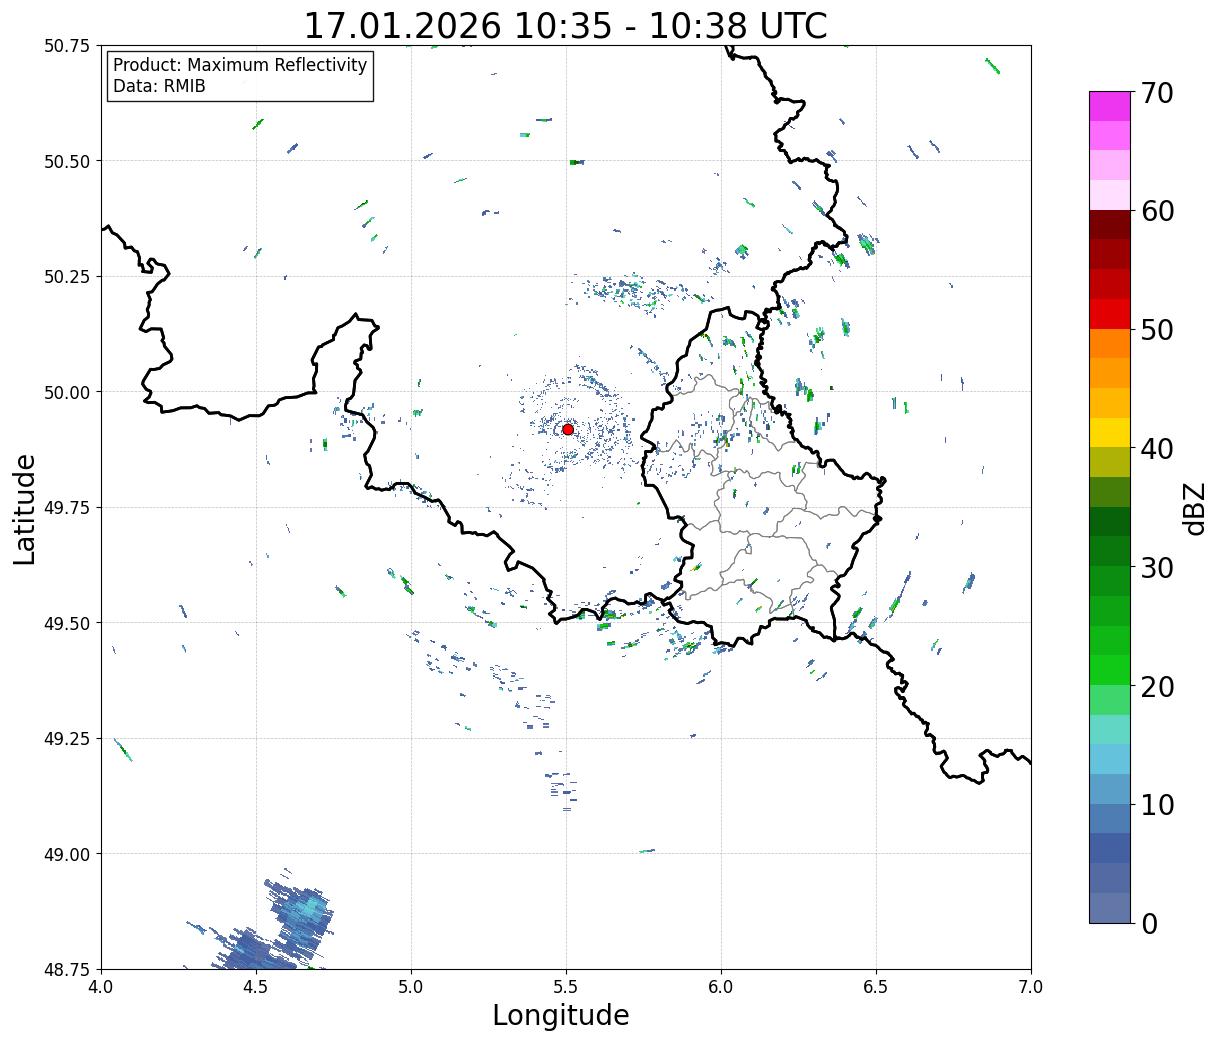1219x1040 pixels.
Task: Click the colorbar tick label 70
Action: (x=1158, y=93)
